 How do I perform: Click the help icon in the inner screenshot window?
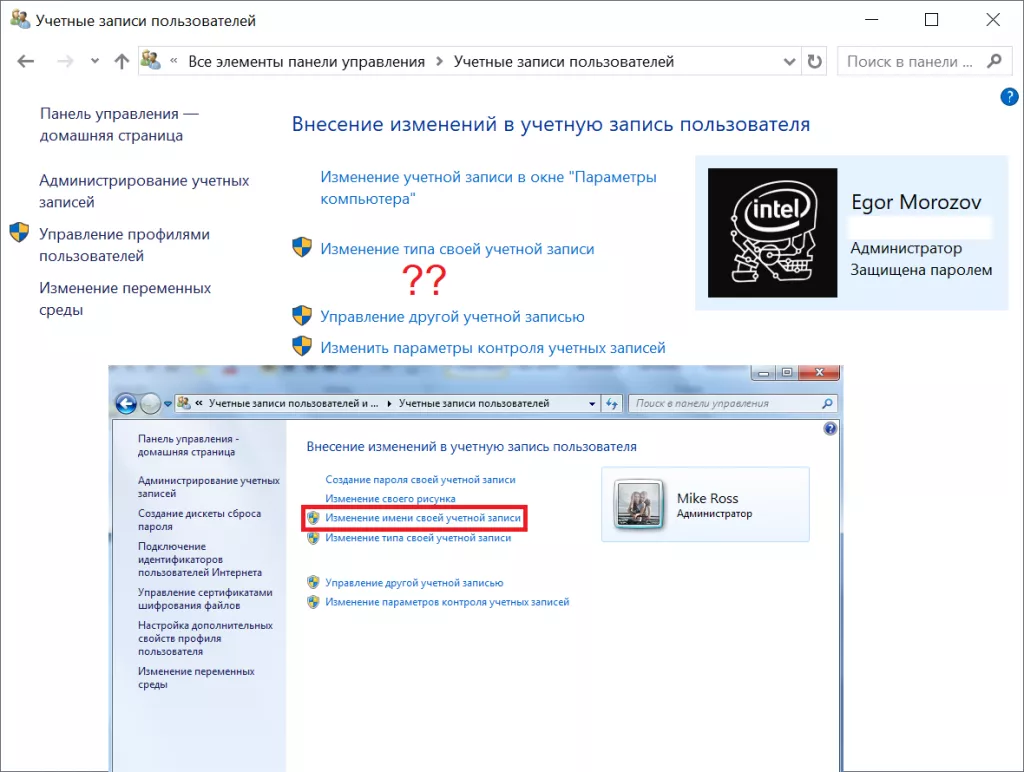[829, 429]
